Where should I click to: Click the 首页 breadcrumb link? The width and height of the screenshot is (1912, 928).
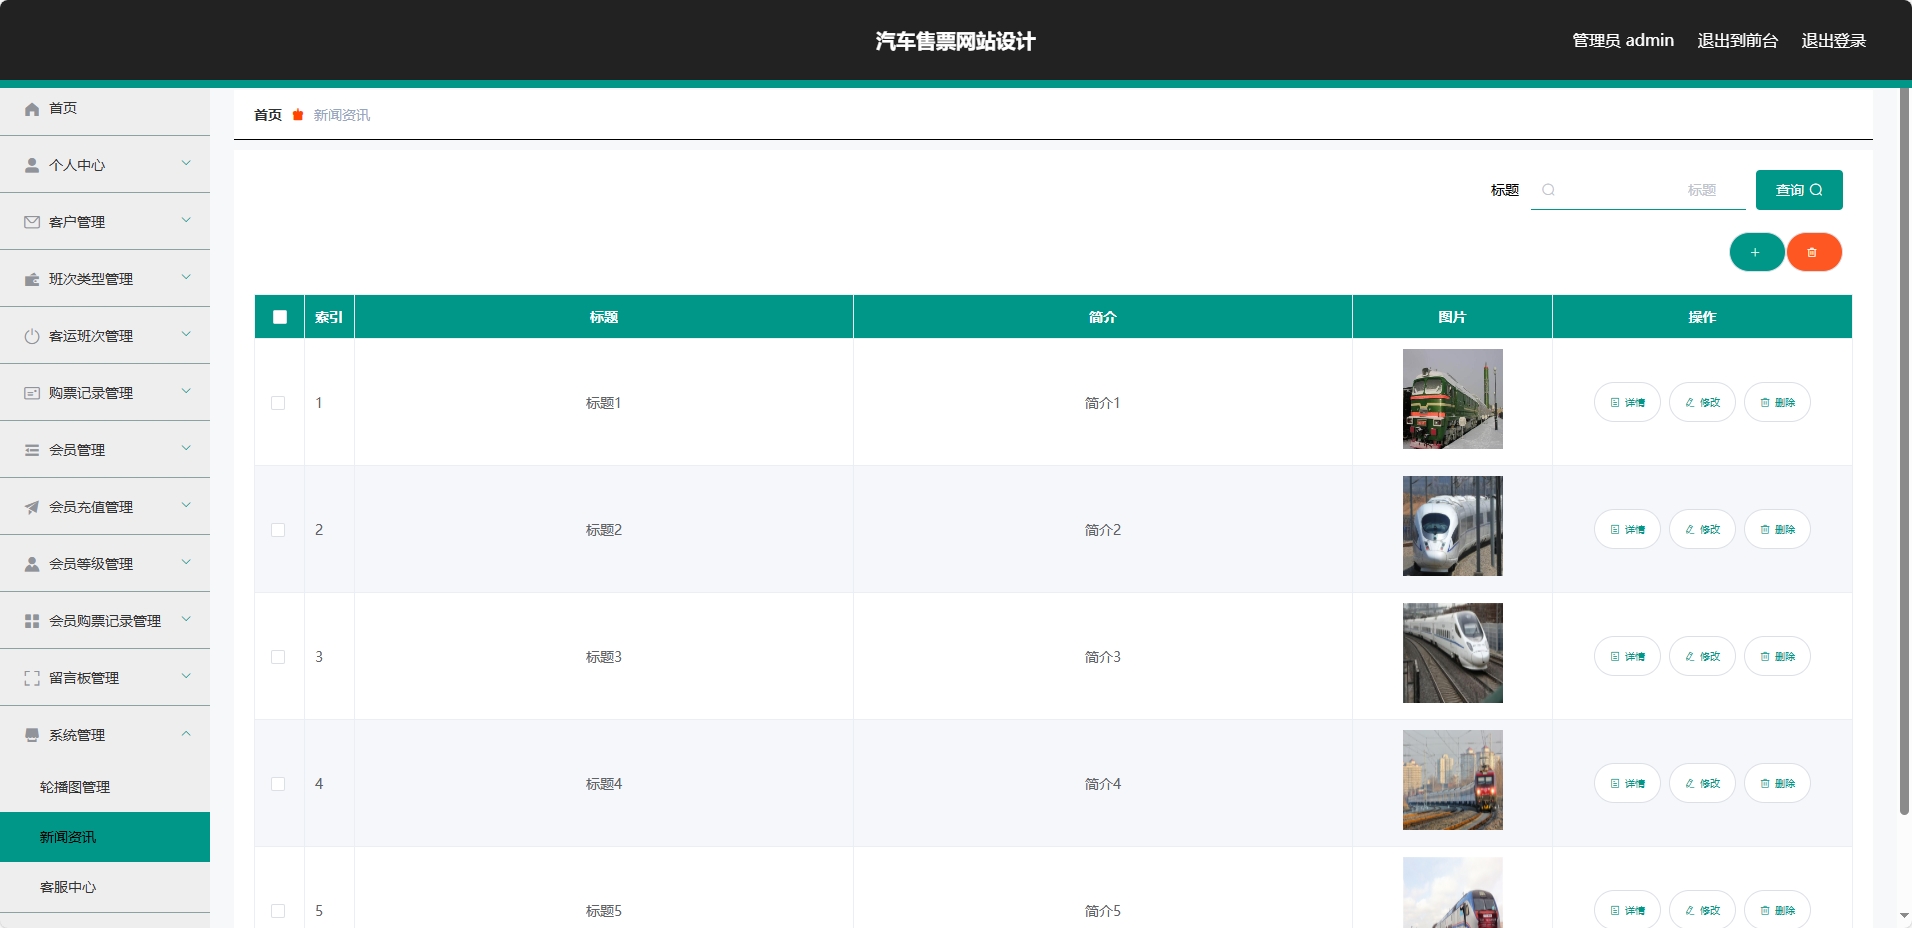point(268,115)
